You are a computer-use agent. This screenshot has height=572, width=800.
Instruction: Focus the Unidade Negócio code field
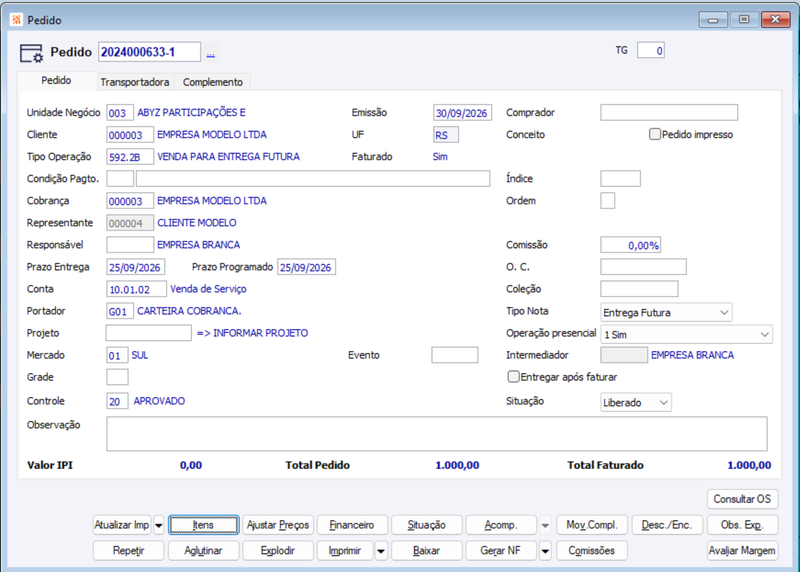pyautogui.click(x=120, y=113)
